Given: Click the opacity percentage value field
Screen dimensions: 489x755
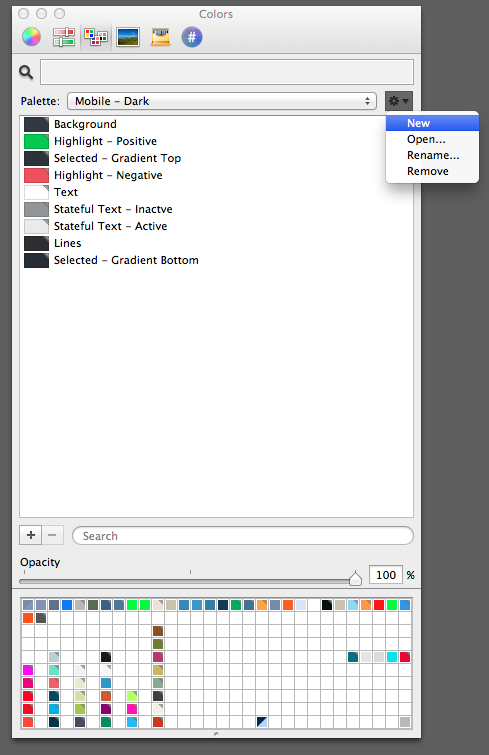Looking at the screenshot, I should (x=386, y=575).
